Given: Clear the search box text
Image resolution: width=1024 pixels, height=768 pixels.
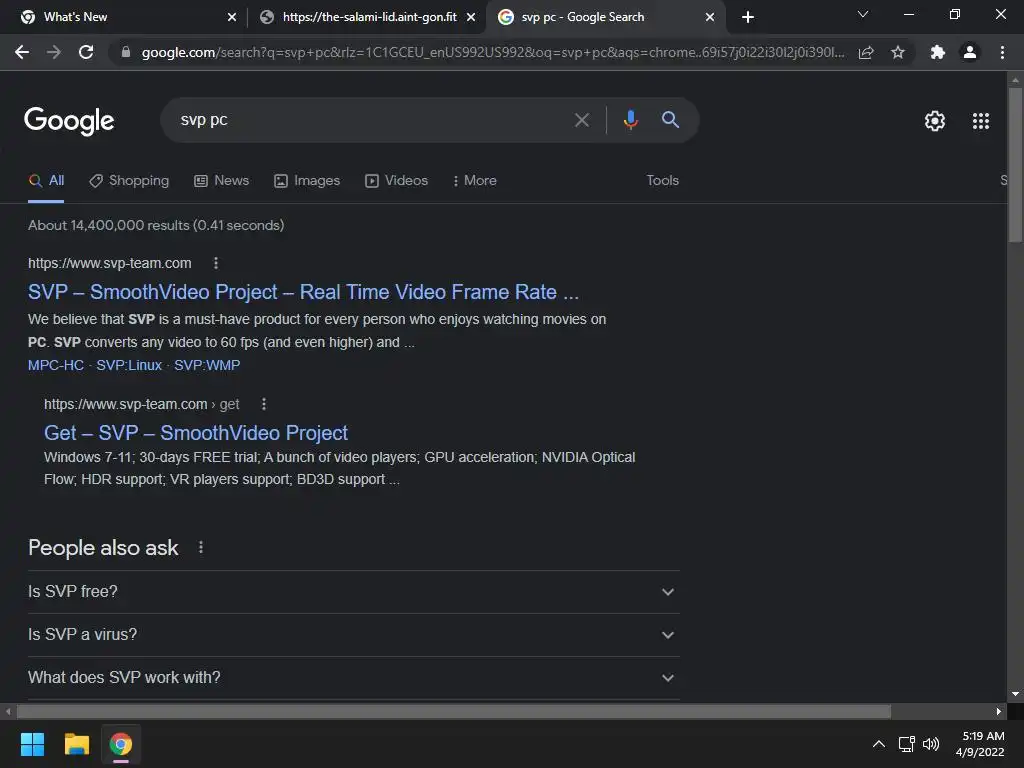Looking at the screenshot, I should click(x=581, y=120).
